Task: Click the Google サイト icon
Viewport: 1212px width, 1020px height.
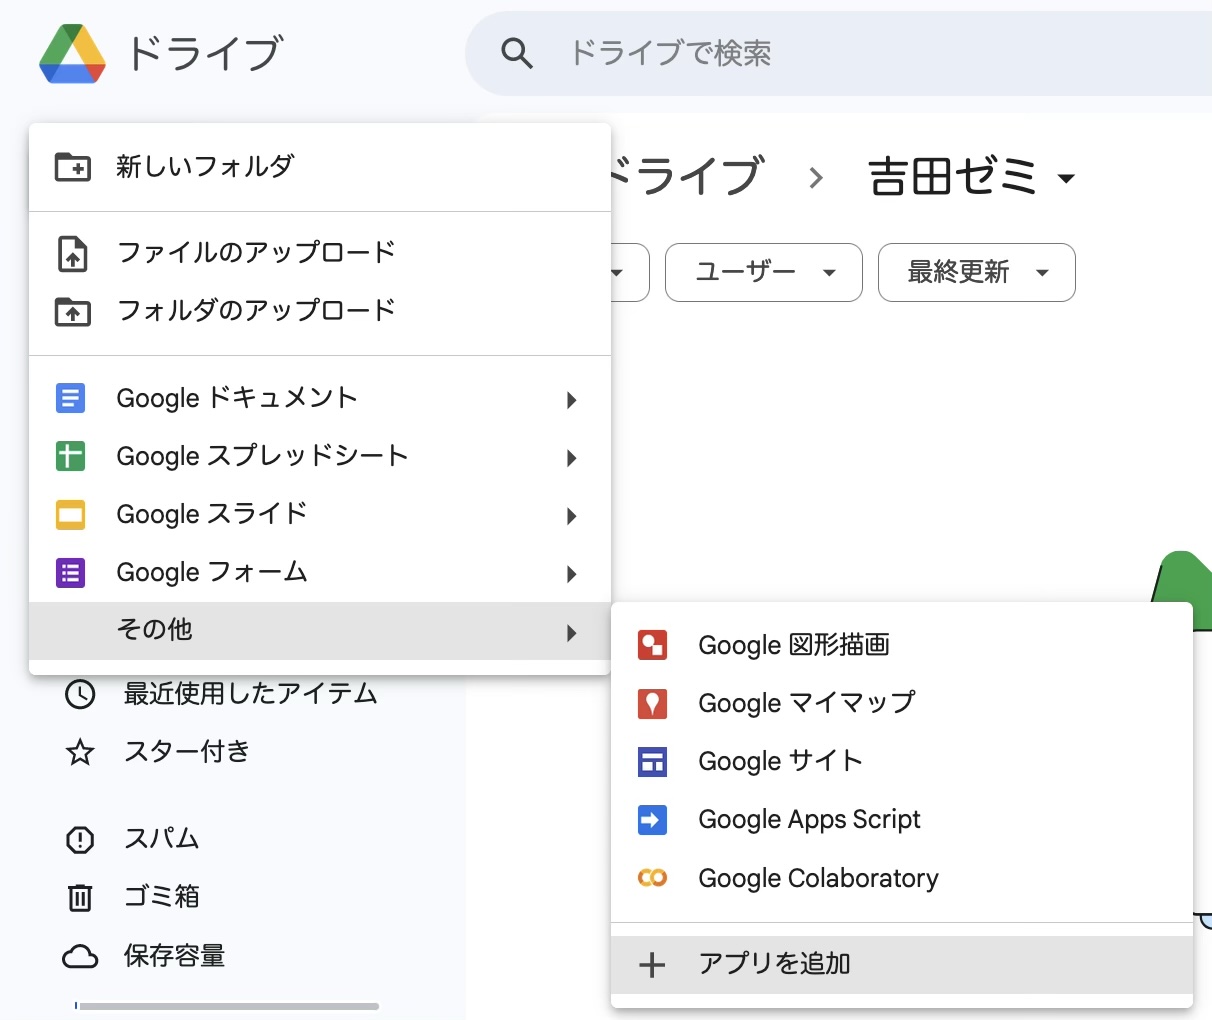Action: [652, 762]
